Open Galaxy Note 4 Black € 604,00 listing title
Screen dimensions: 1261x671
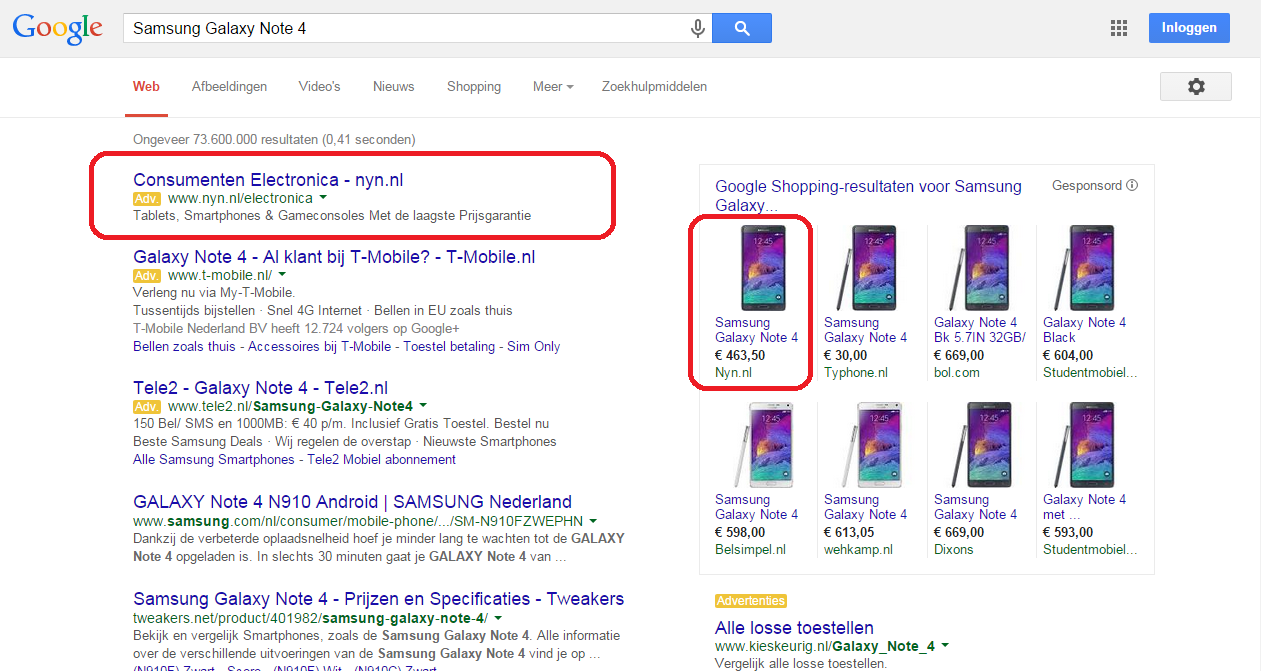point(1084,330)
